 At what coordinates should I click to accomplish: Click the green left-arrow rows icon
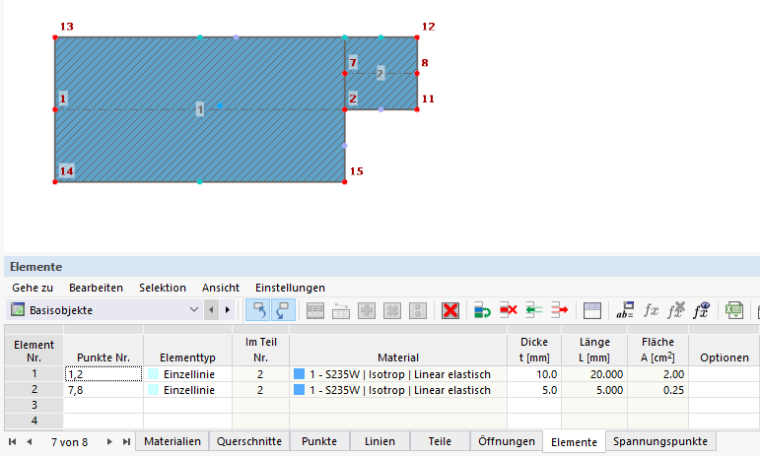click(x=534, y=310)
